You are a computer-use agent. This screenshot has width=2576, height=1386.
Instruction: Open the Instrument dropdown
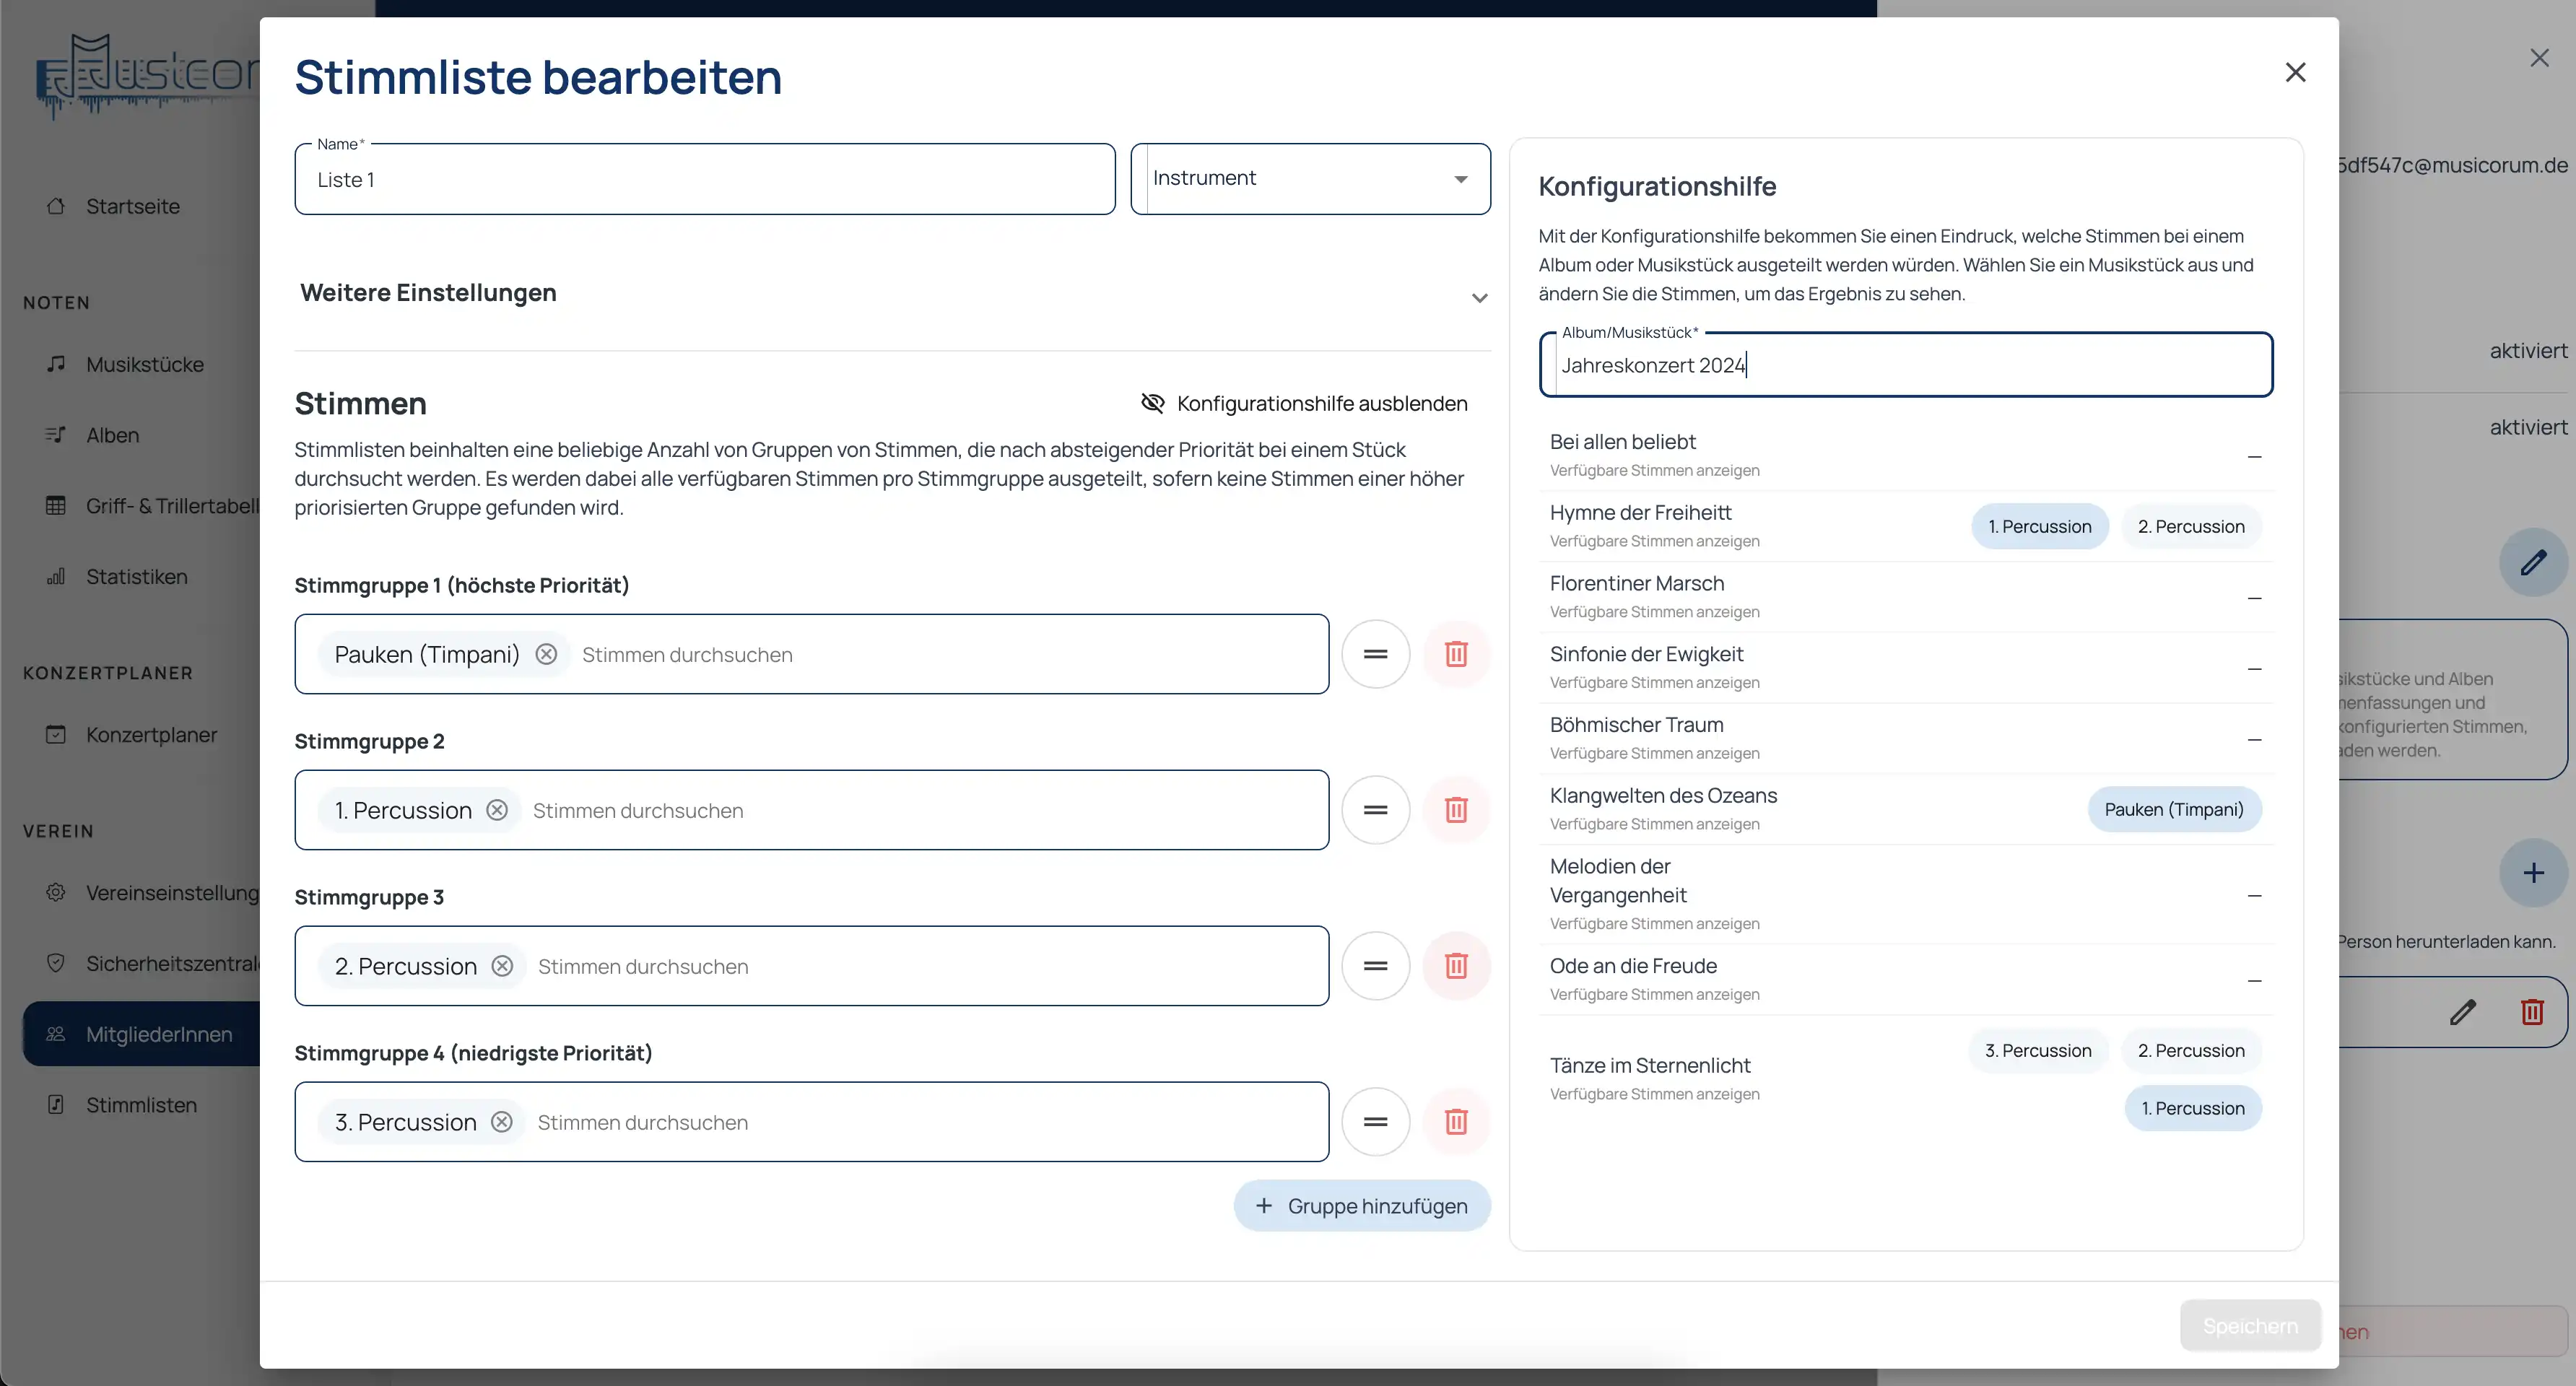coord(1310,179)
